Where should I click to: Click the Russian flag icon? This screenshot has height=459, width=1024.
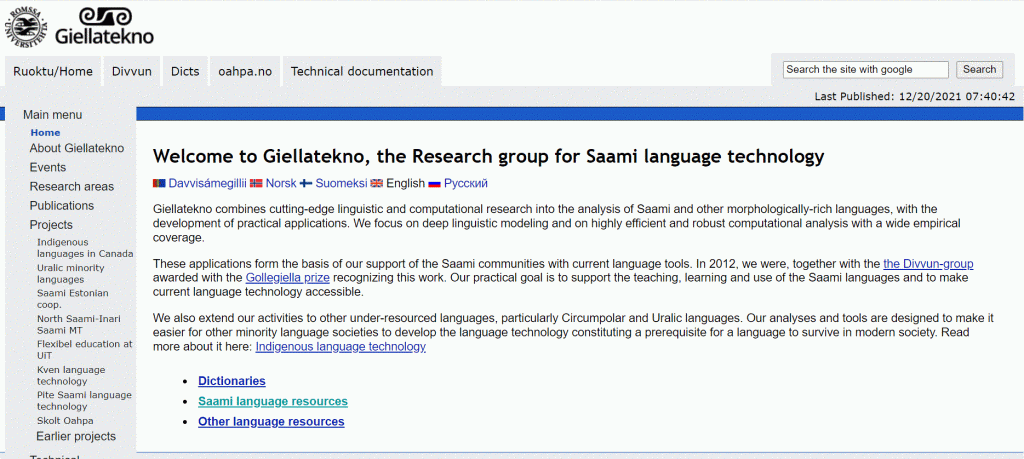[434, 184]
